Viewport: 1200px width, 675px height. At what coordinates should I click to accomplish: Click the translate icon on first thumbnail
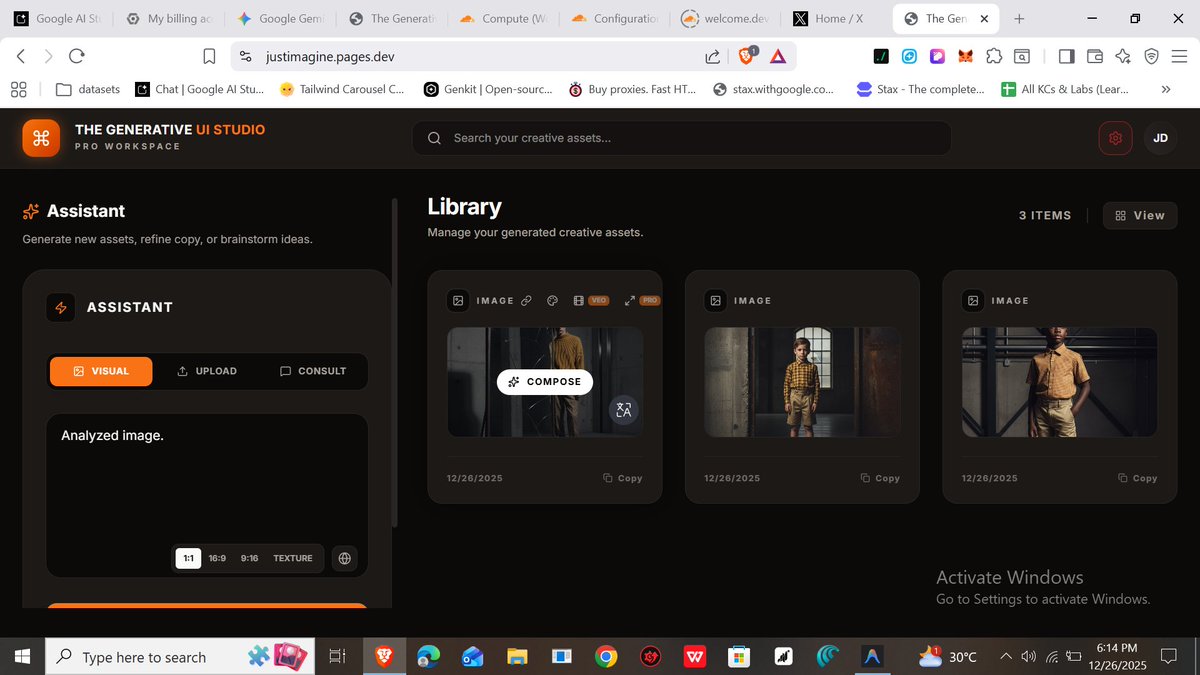tap(624, 410)
